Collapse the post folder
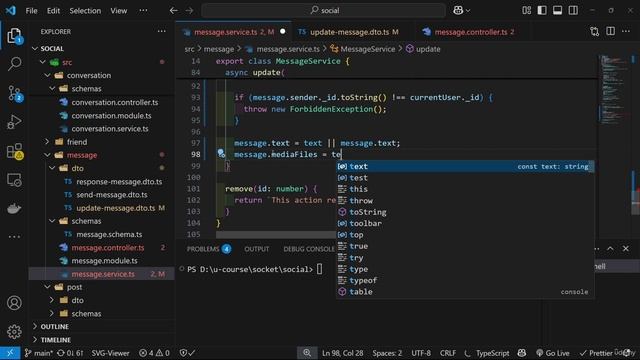640x360 pixels. click(x=74, y=287)
